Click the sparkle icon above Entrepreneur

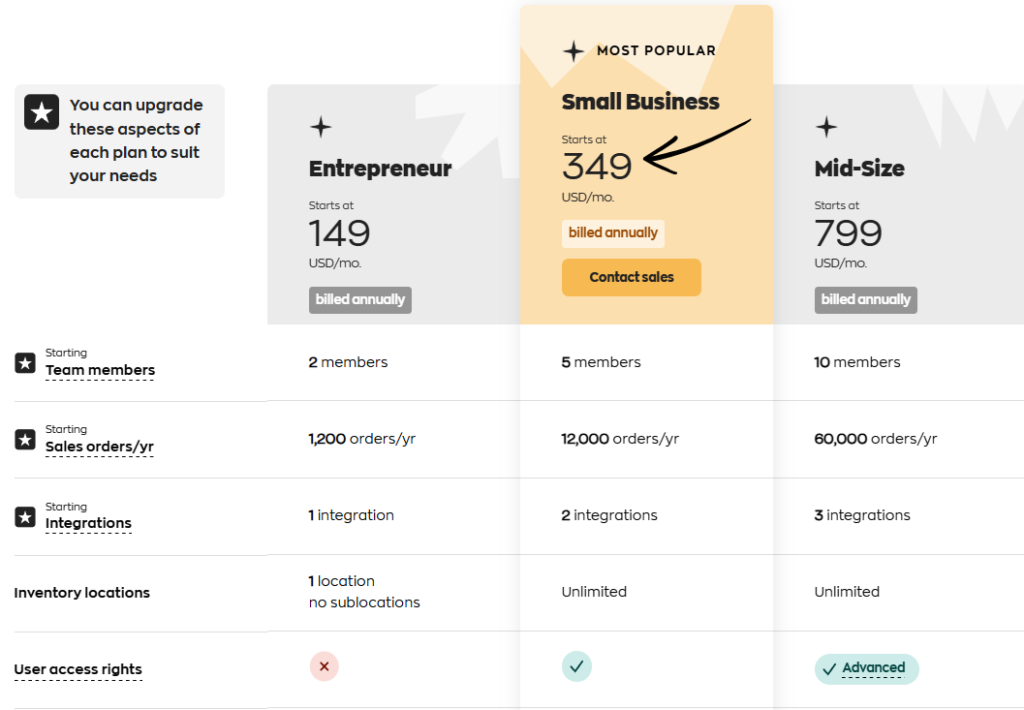point(320,127)
